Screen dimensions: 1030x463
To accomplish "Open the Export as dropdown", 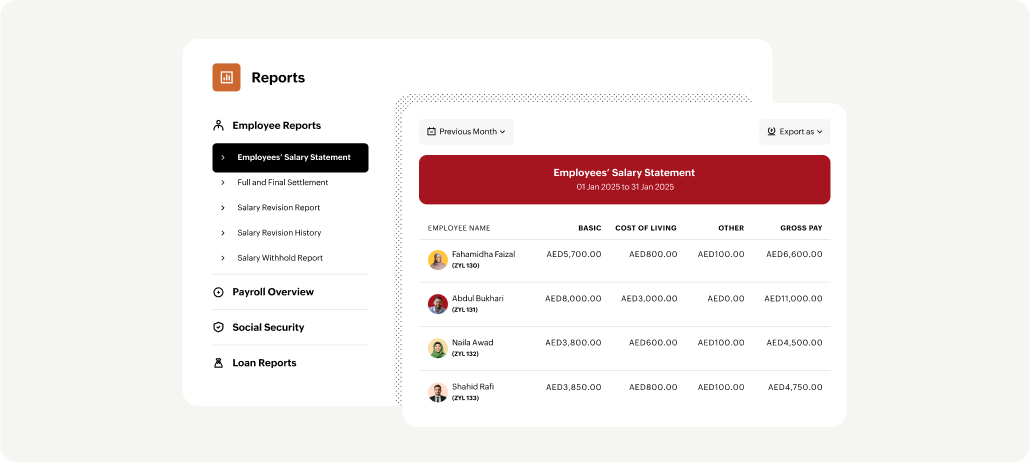I will pos(794,132).
